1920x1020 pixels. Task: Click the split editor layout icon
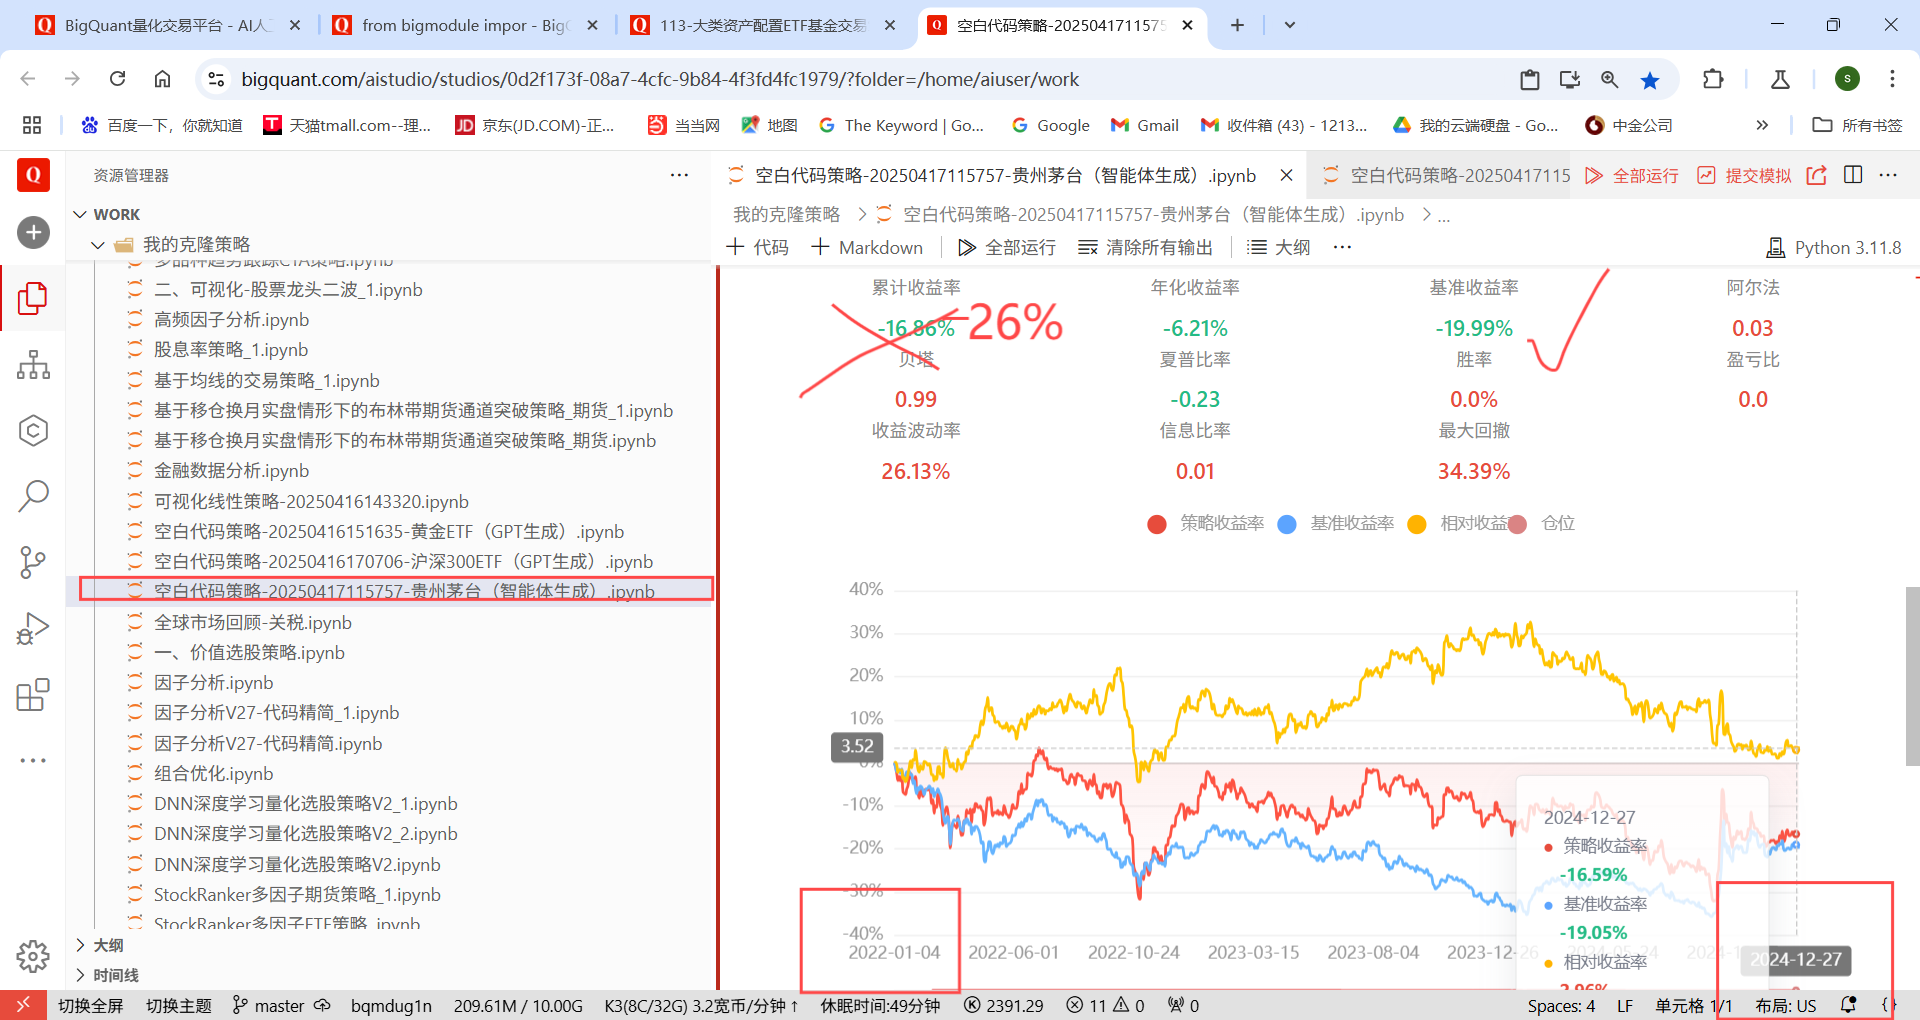(1853, 175)
